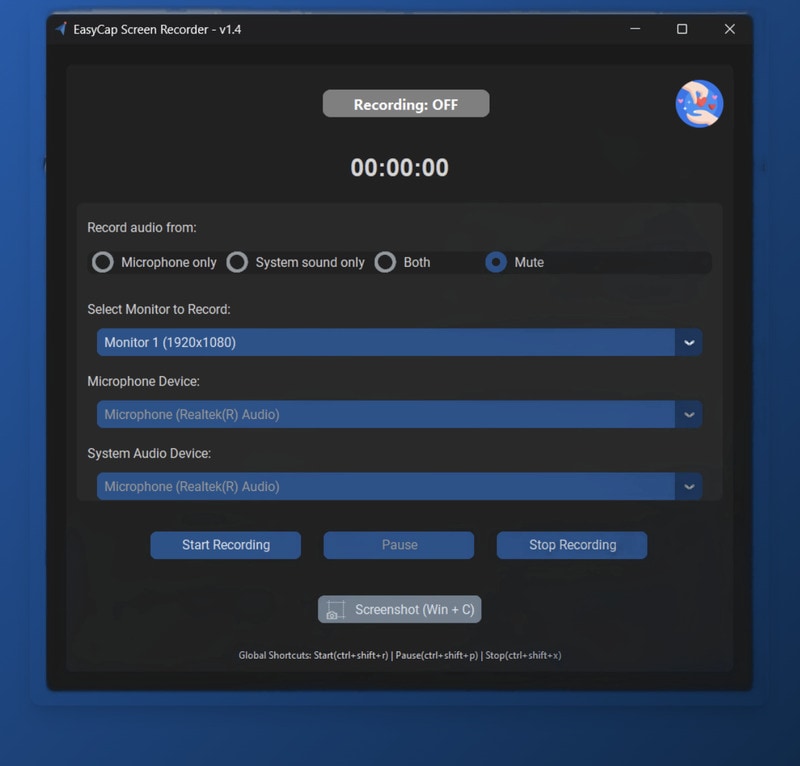The image size is (800, 766).
Task: Open the heart-in-hands donate icon
Action: [x=699, y=104]
